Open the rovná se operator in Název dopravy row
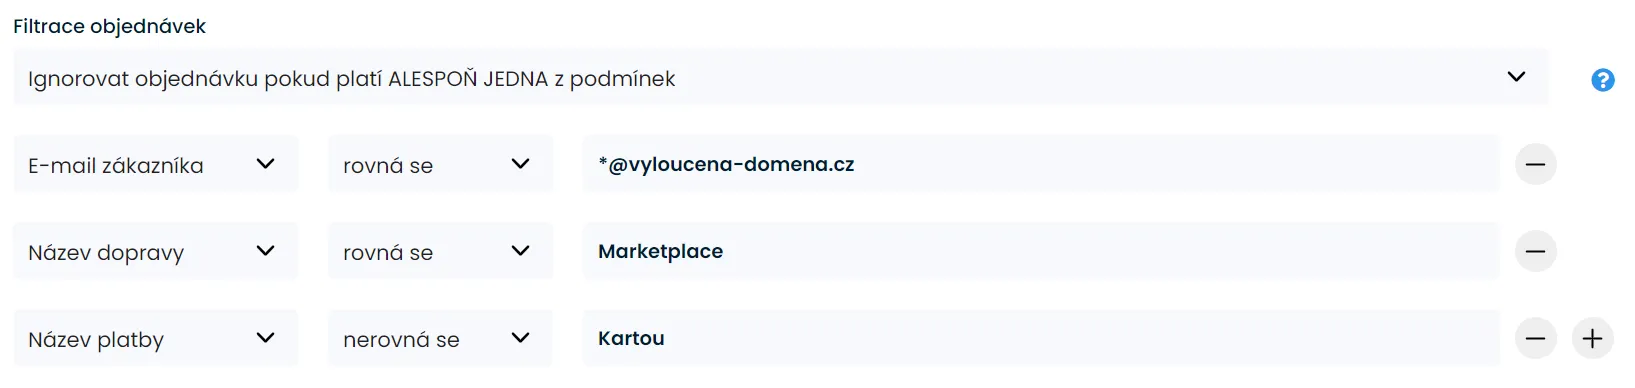The width and height of the screenshot is (1635, 388). tap(440, 251)
